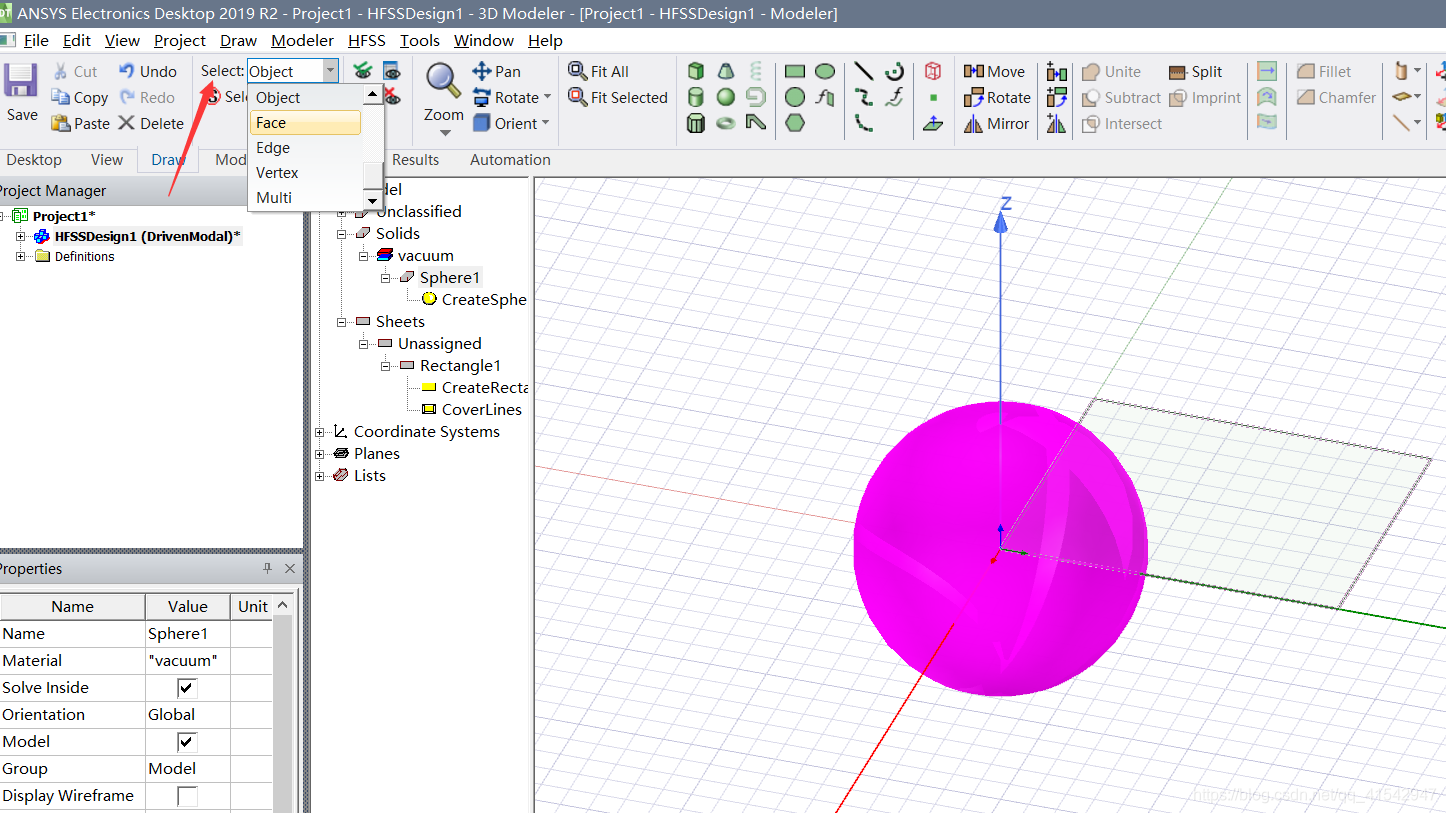Draw a regular polyhedron
The image size is (1446, 813).
coord(696,123)
